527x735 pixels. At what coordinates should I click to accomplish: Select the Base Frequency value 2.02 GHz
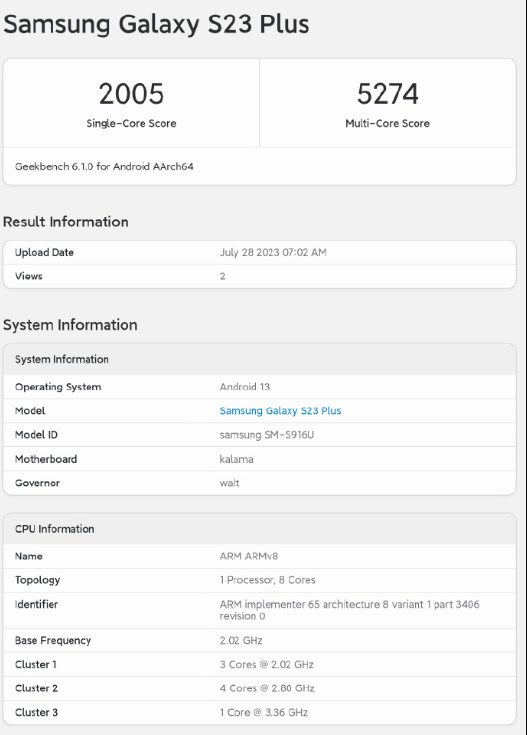click(x=241, y=640)
